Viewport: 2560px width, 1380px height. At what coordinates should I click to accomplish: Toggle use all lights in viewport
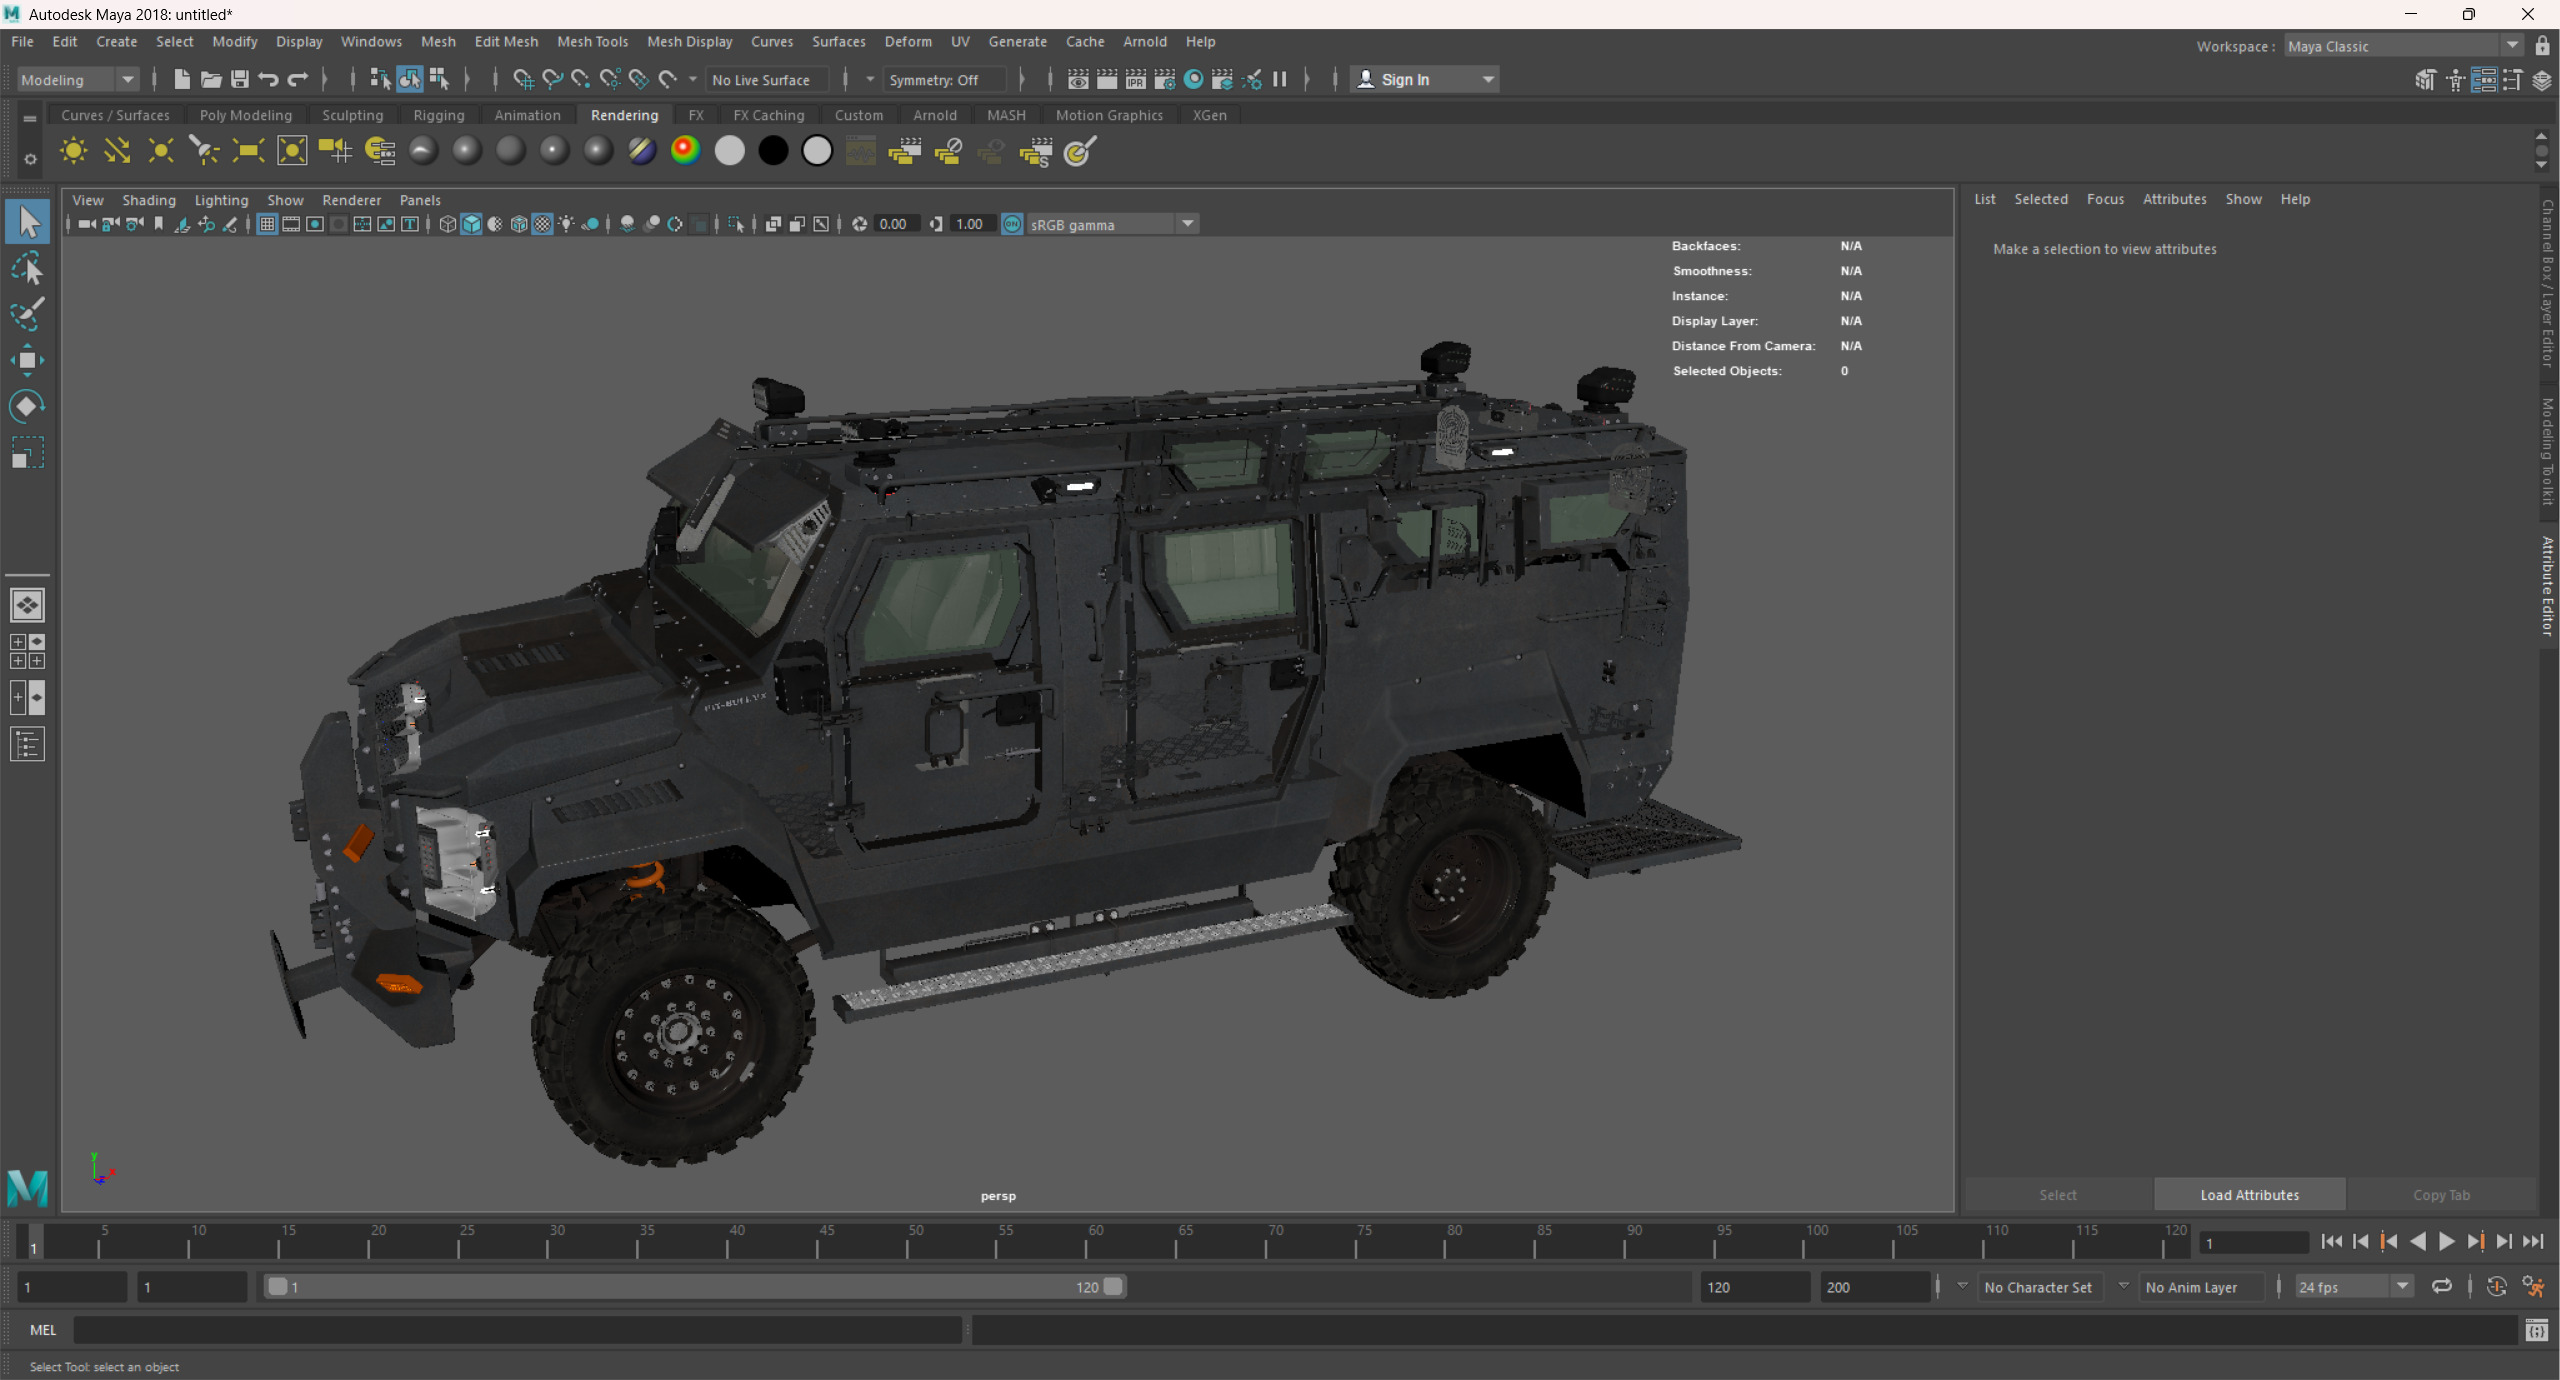click(x=567, y=224)
